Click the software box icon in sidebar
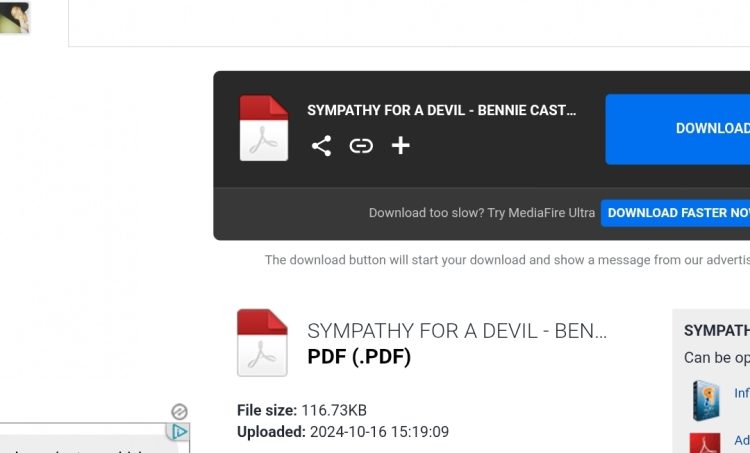The height and width of the screenshot is (453, 750). [x=705, y=398]
